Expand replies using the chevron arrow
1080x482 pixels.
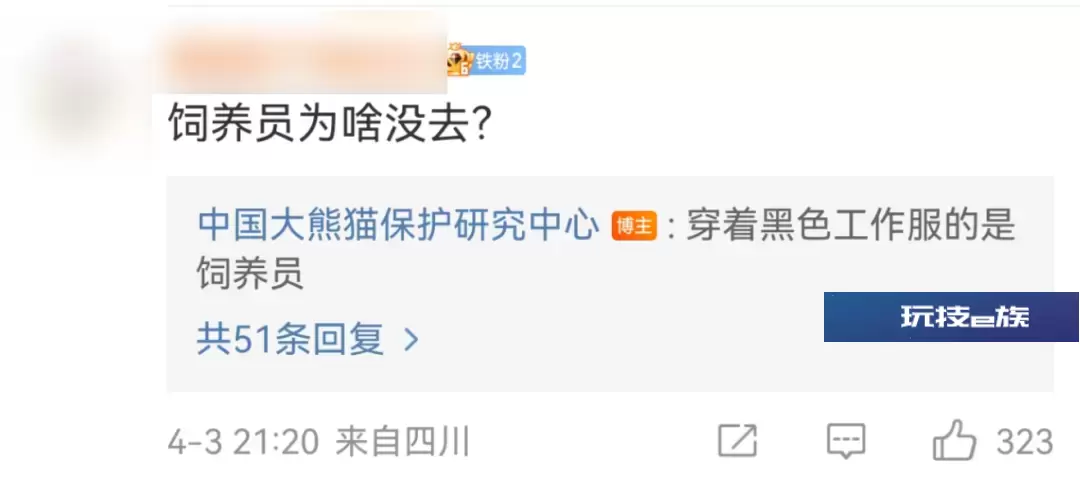tap(411, 339)
